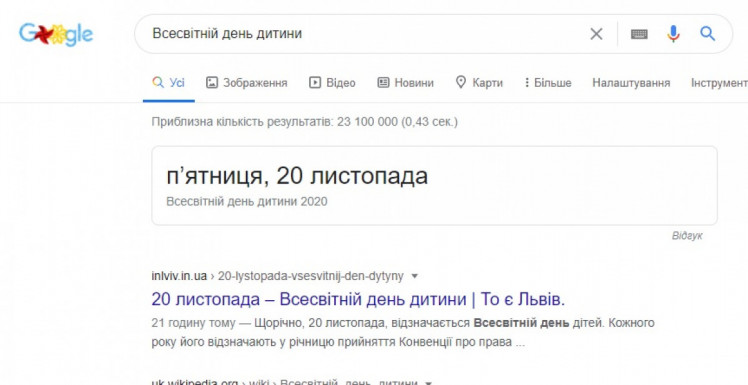
Task: Open the on-screen keyboard icon
Action: pyautogui.click(x=639, y=34)
